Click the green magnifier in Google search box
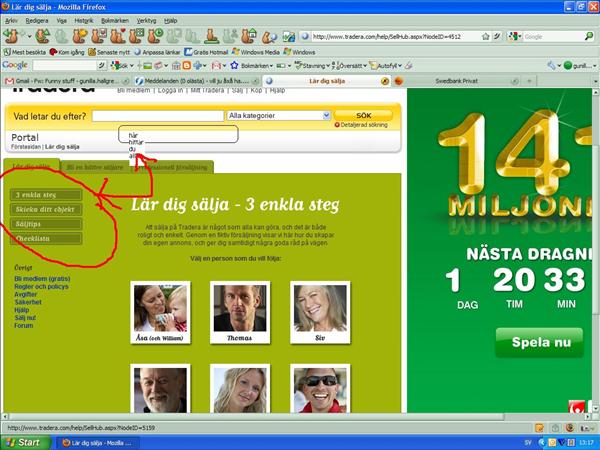The image size is (600, 450). [x=589, y=36]
